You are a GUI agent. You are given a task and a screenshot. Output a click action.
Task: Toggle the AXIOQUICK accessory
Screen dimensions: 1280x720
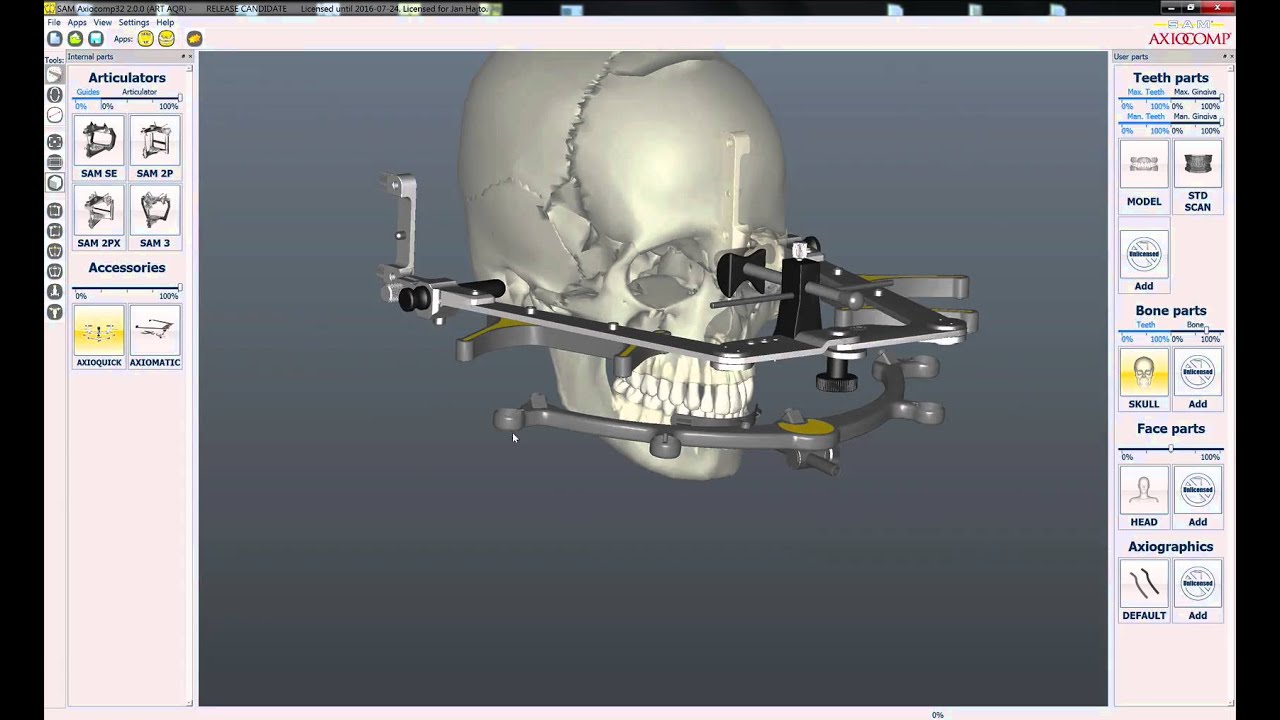99,336
